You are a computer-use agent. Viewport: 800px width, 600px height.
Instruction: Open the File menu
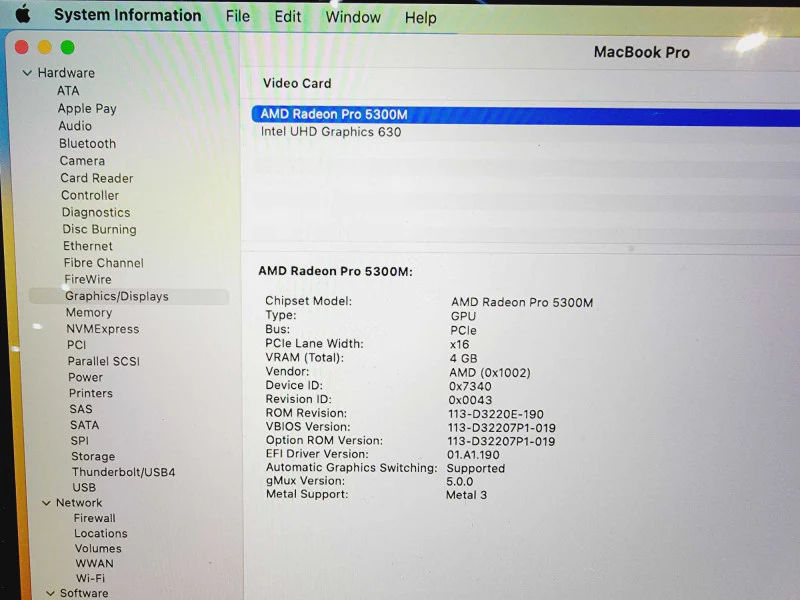pos(238,16)
